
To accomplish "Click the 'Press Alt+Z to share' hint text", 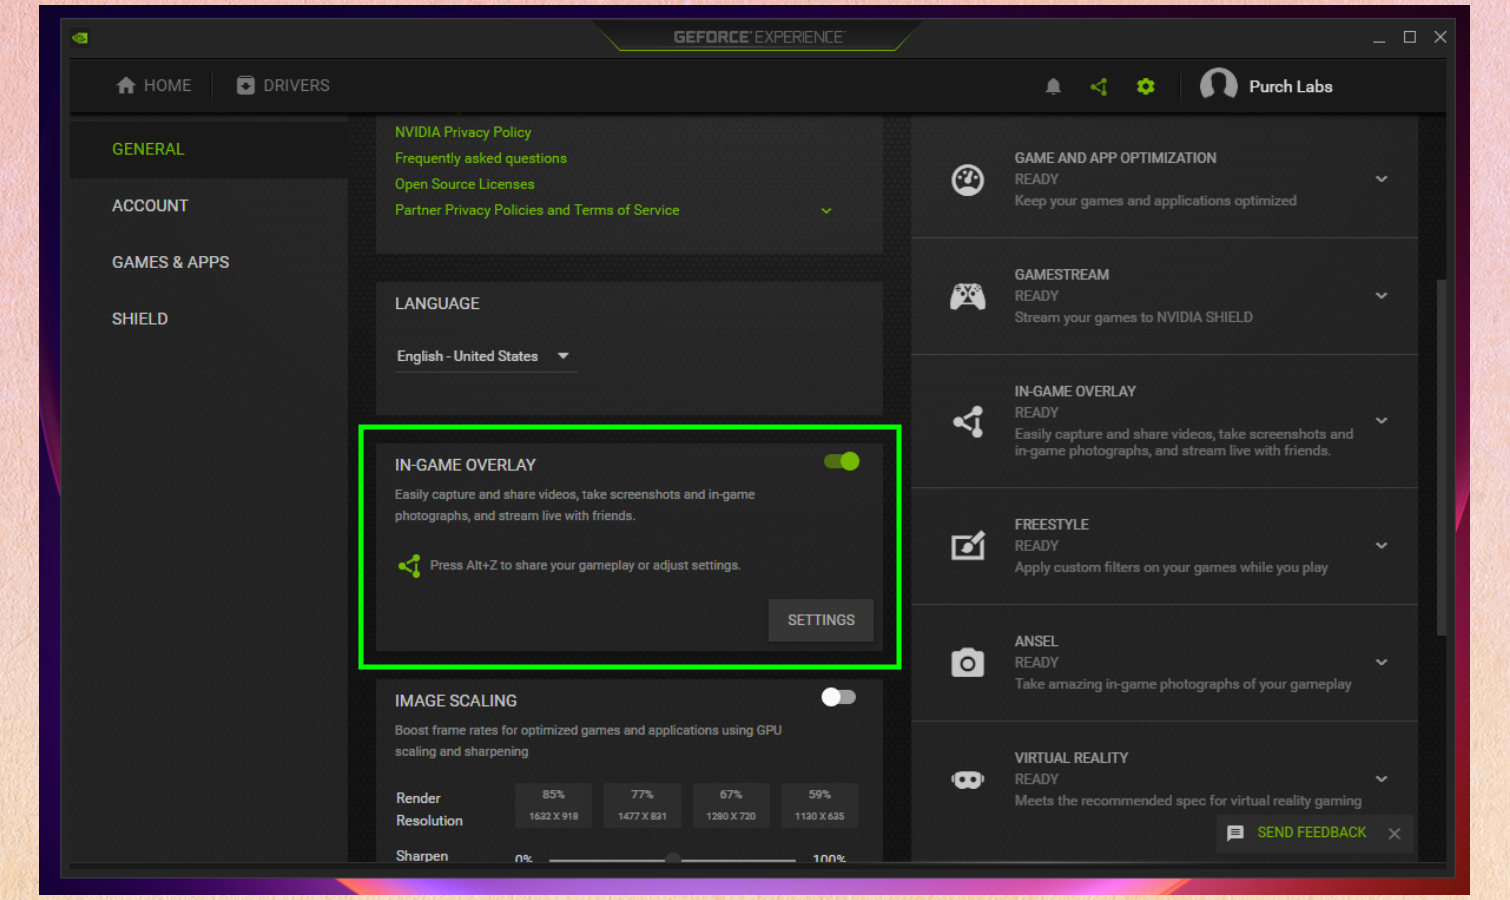I will (585, 566).
